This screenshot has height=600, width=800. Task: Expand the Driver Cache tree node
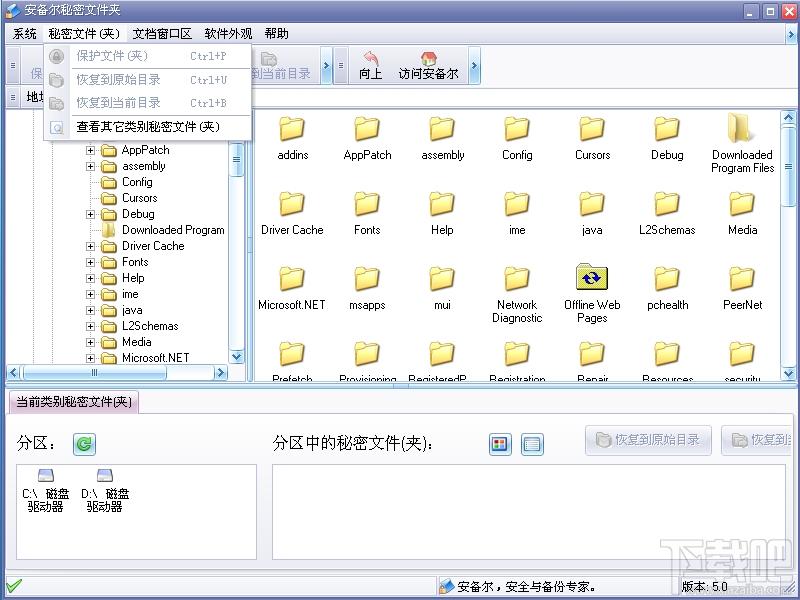coord(90,246)
